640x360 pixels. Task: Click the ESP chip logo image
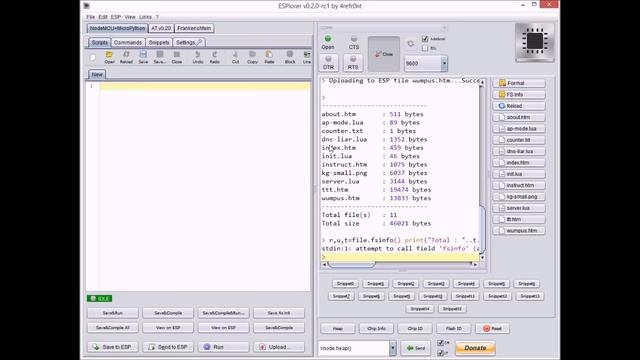[x=535, y=42]
